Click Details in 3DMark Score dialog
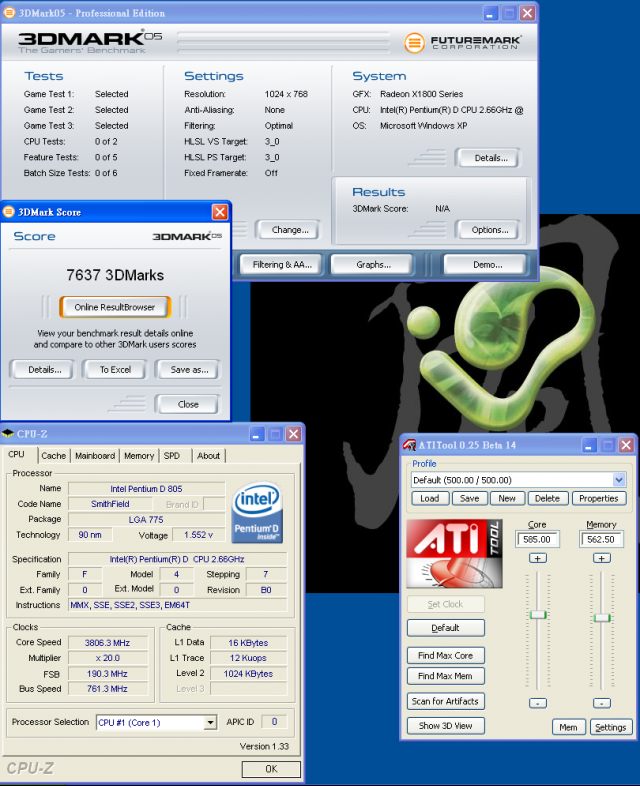 click(45, 370)
